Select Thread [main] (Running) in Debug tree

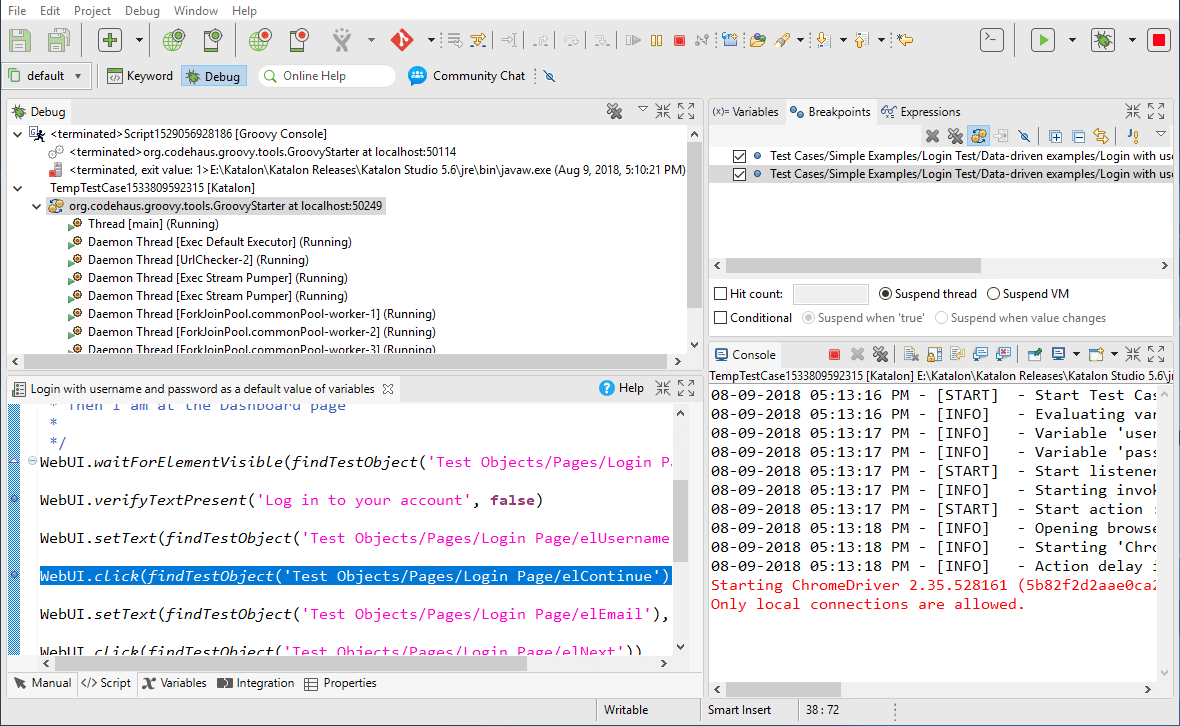[153, 224]
